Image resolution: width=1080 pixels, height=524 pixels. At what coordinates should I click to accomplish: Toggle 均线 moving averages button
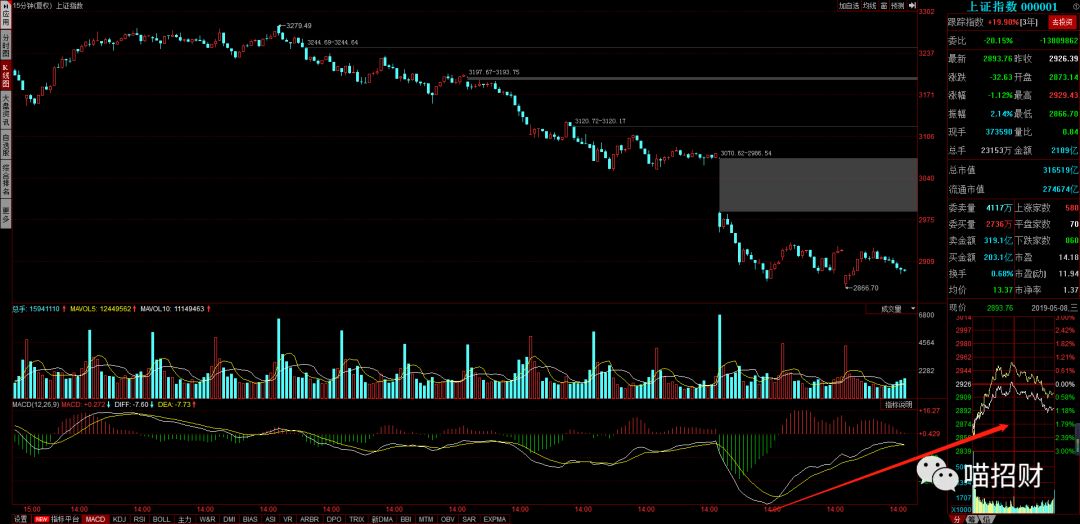[869, 6]
